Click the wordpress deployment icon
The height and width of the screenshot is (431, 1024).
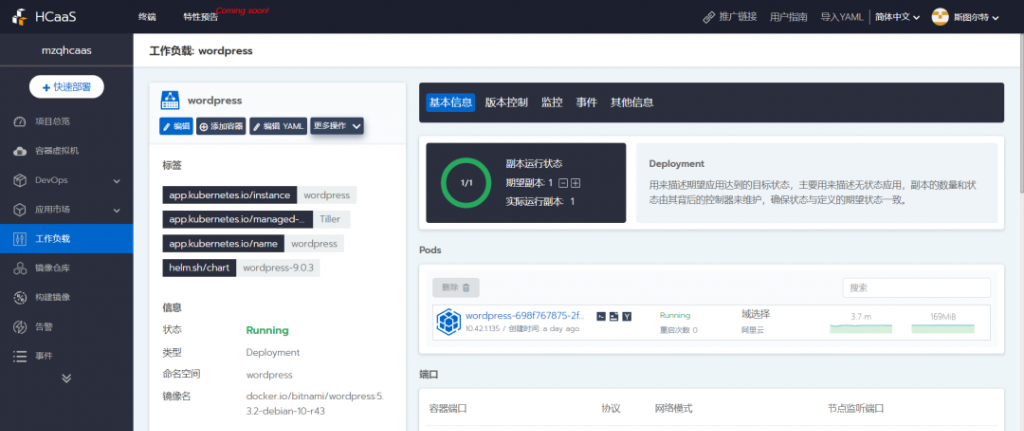pos(170,101)
